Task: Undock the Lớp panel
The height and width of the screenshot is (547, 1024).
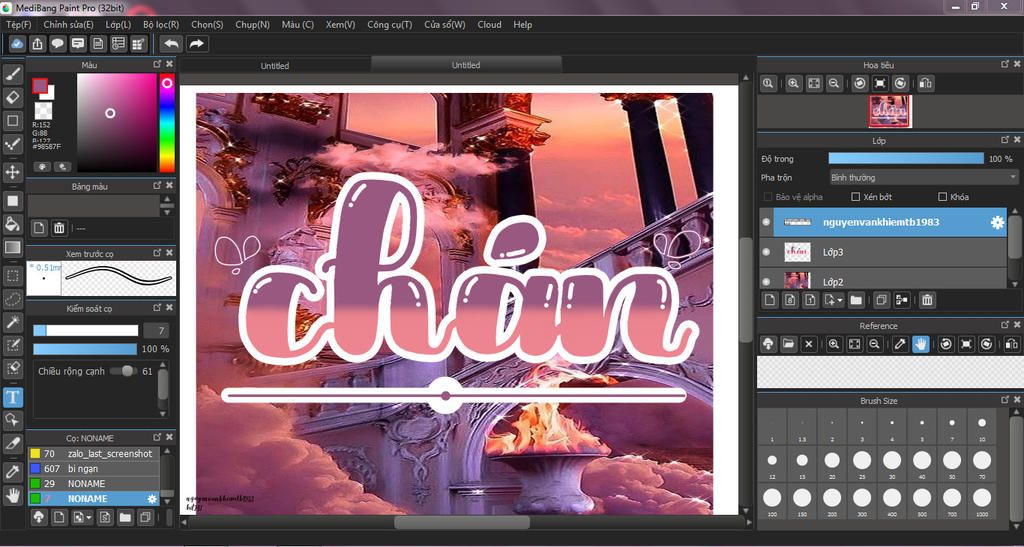Action: pyautogui.click(x=1005, y=140)
